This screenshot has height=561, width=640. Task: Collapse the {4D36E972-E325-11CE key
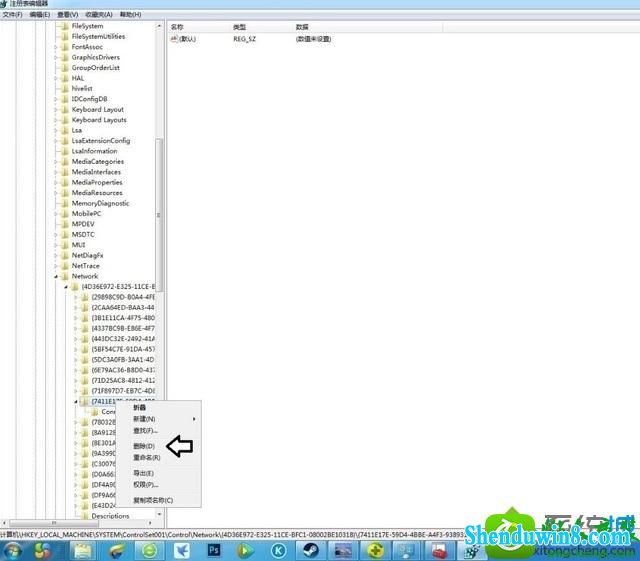click(66, 287)
